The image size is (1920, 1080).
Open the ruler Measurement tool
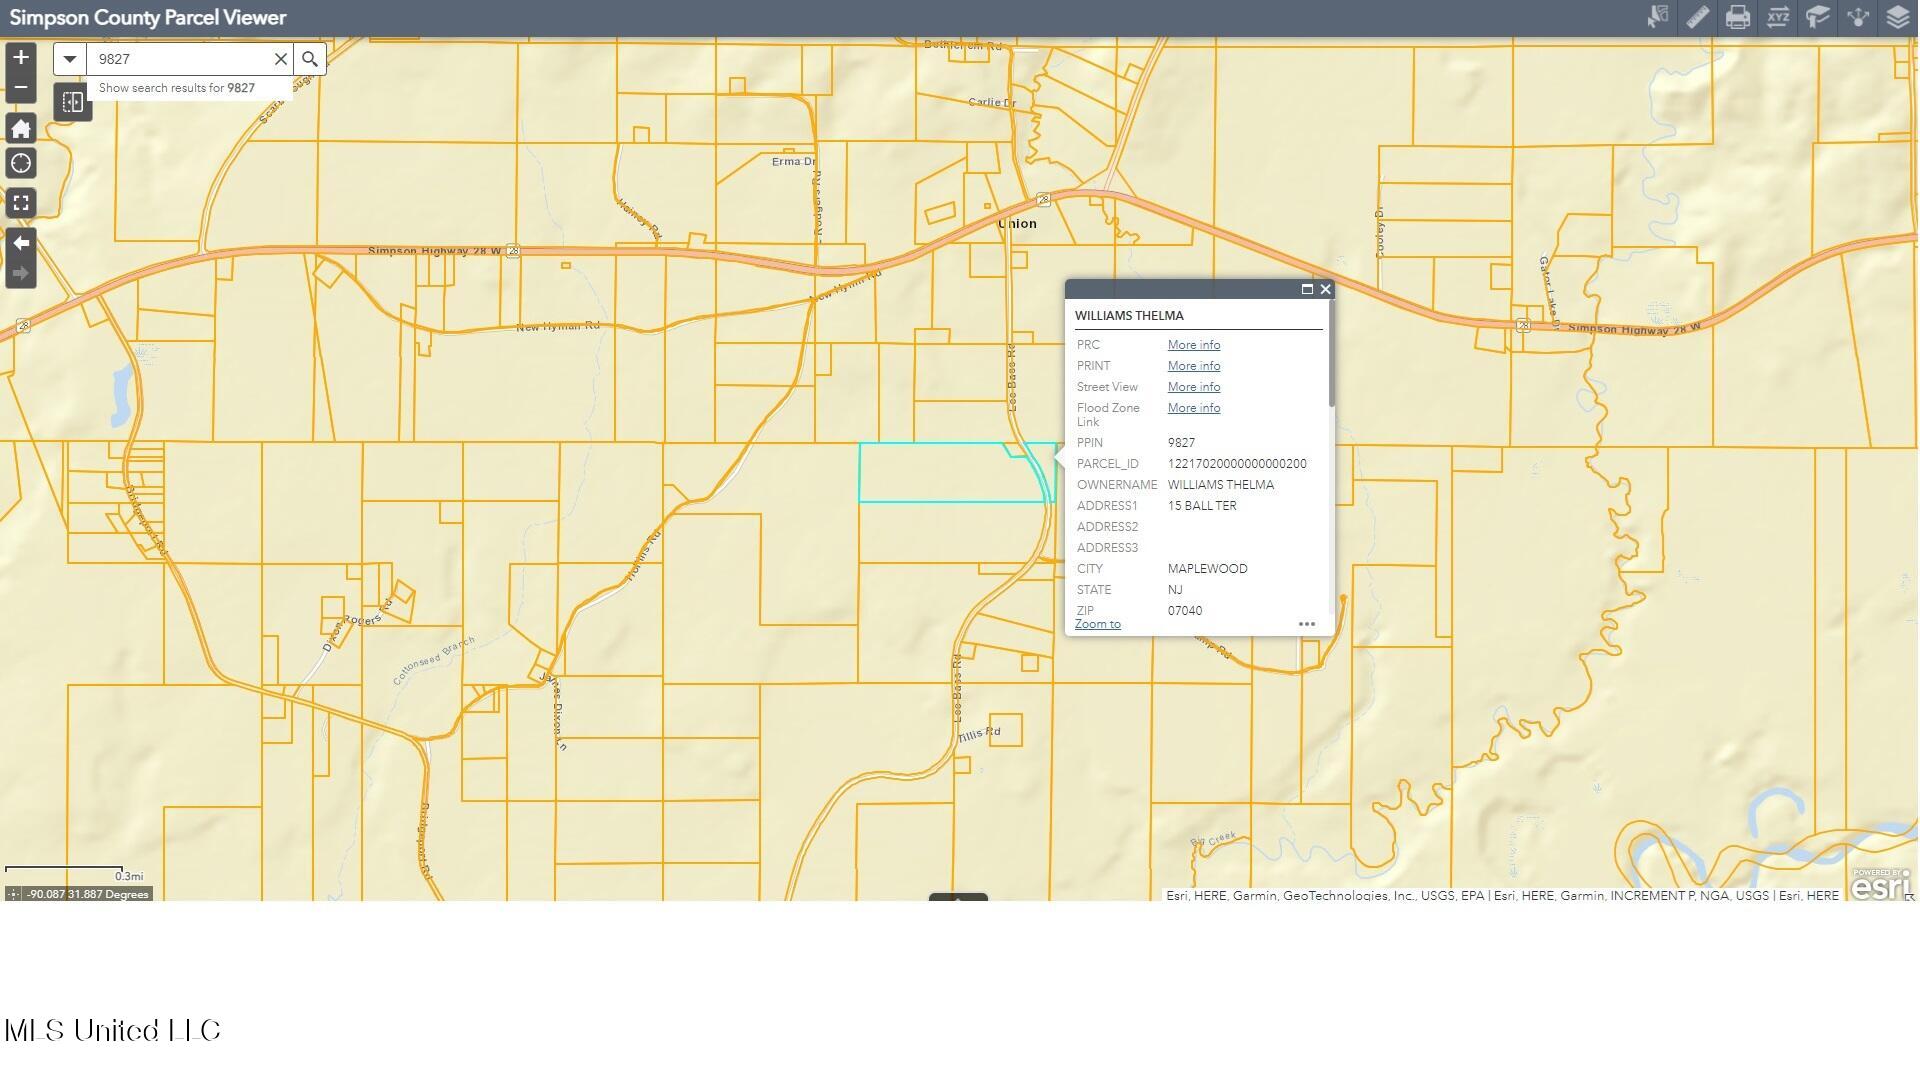click(1697, 17)
